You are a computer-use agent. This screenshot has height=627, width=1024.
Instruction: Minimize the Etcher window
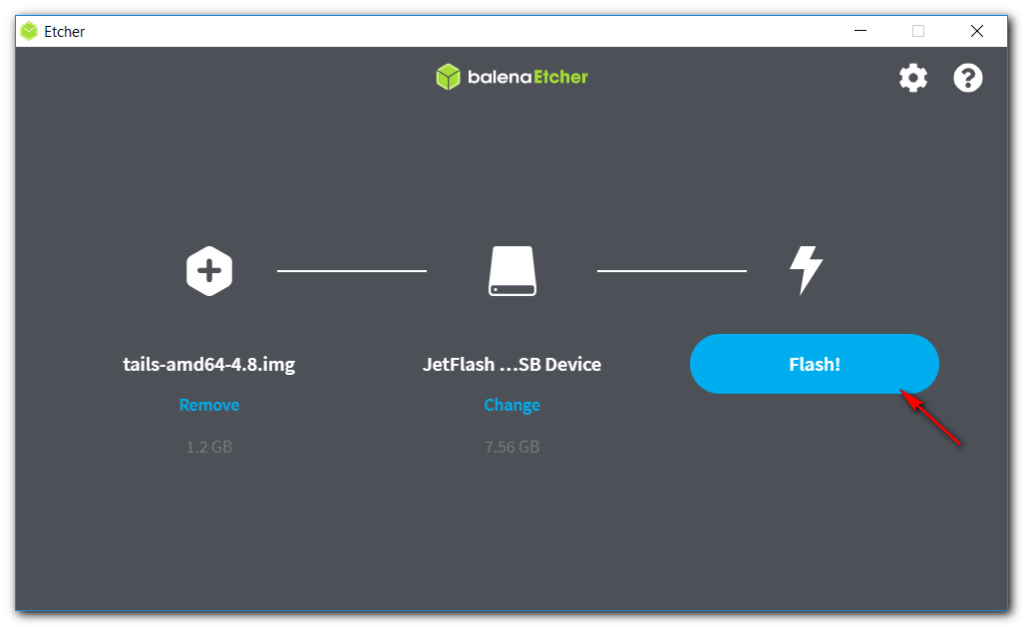860,31
